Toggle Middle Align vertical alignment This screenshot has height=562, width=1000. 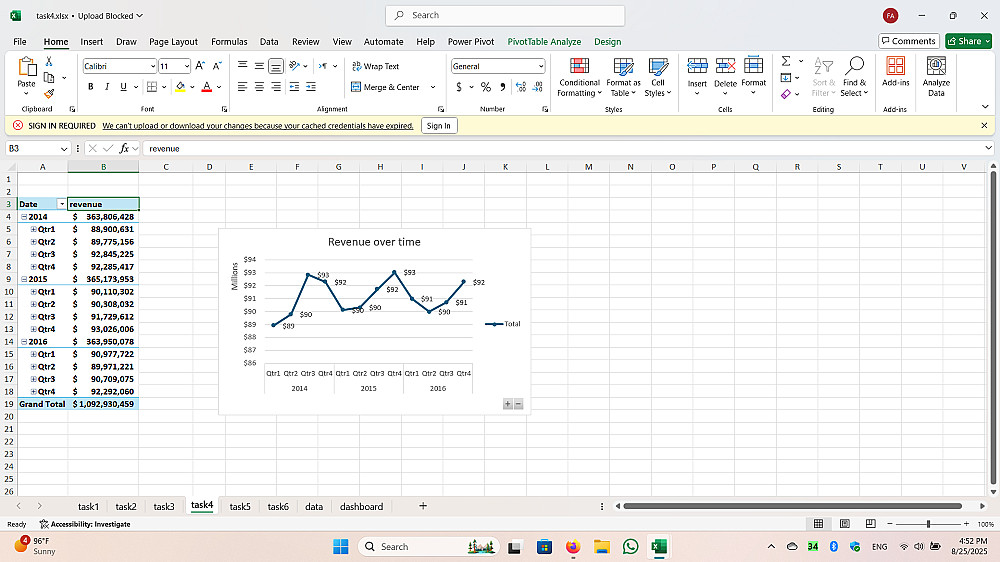(259, 66)
